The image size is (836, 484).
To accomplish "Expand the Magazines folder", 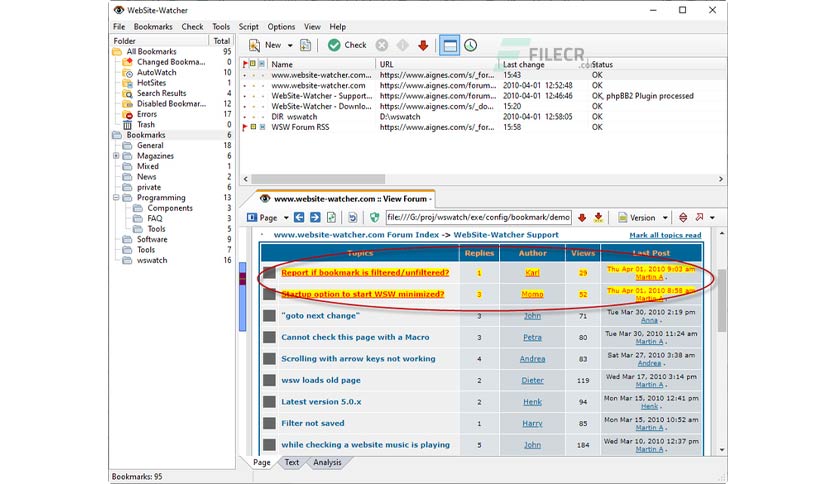I will pyautogui.click(x=116, y=156).
